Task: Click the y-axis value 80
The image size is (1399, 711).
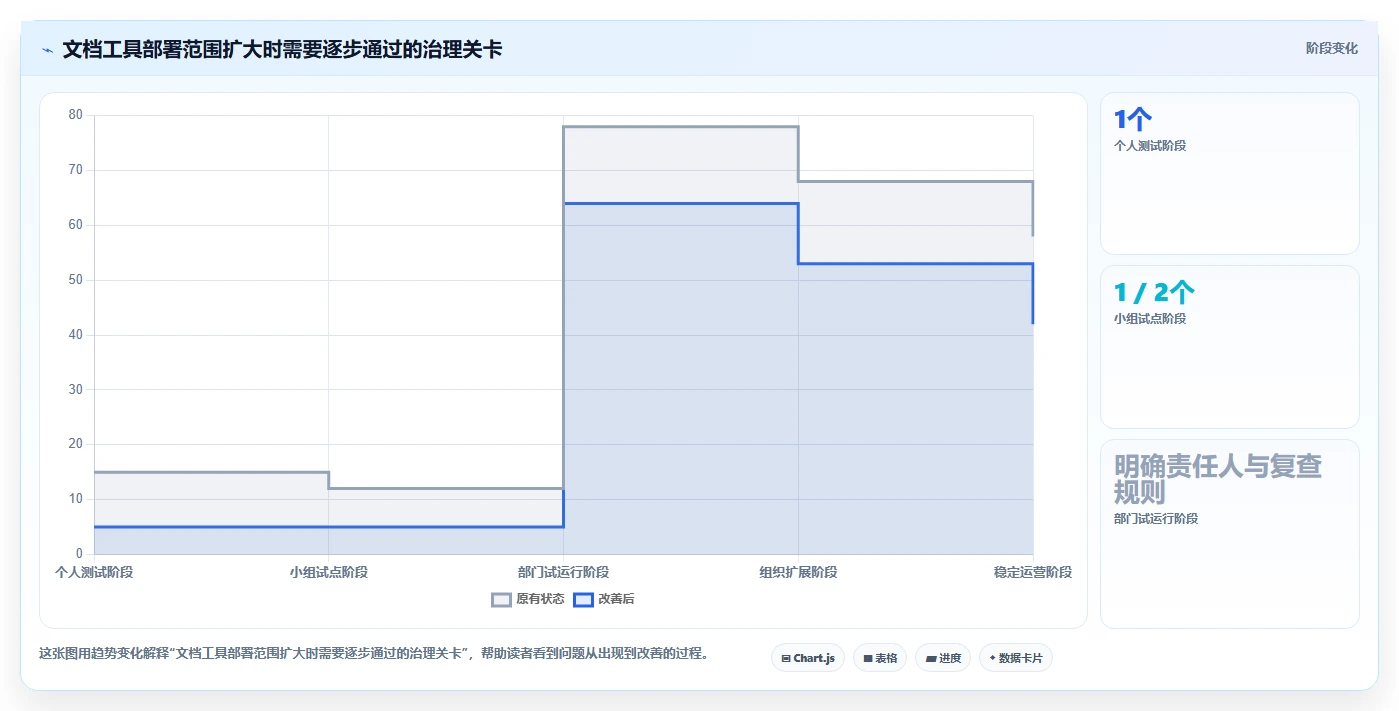Action: (x=76, y=115)
